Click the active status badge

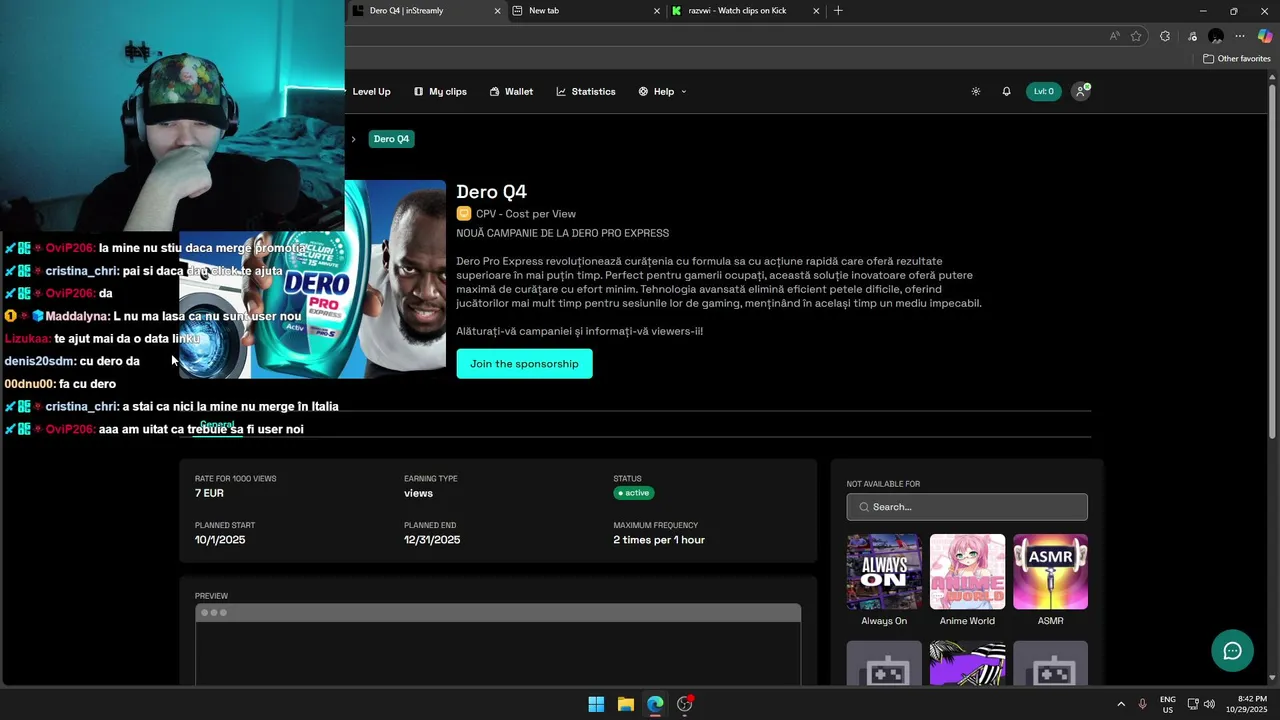[x=634, y=493]
